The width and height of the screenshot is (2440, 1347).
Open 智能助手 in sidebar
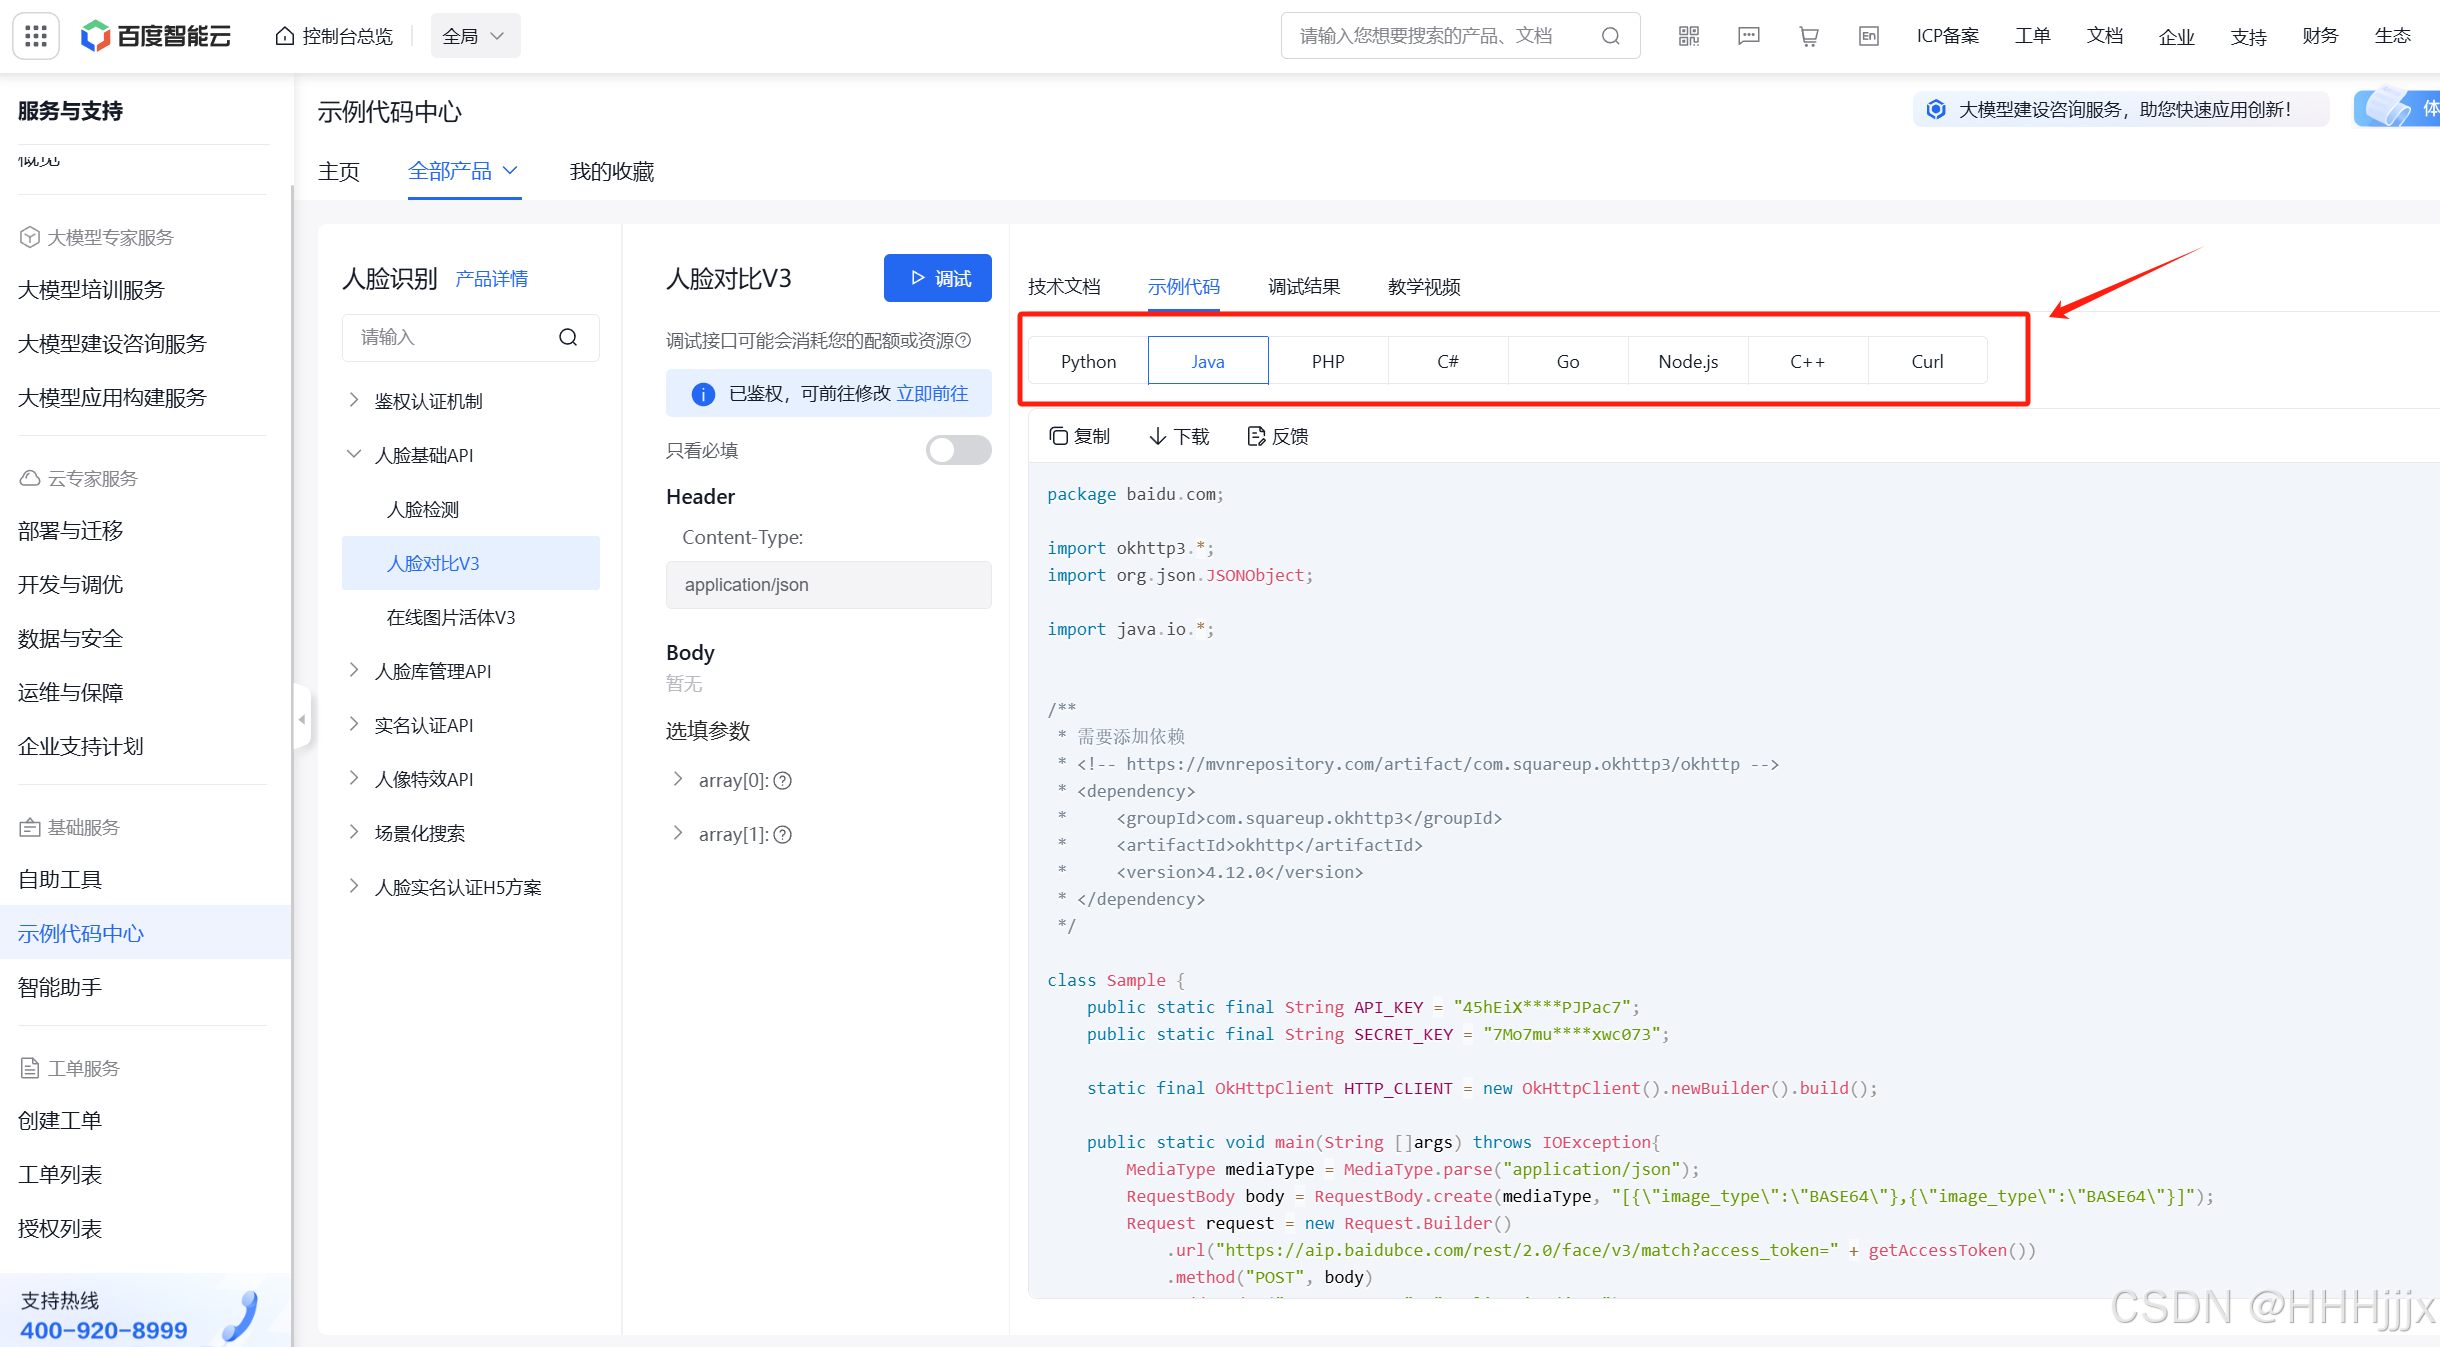(x=60, y=988)
